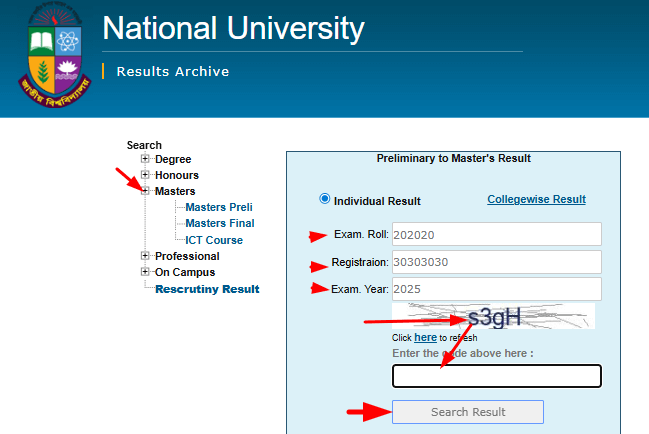Open the Rescrutiny Result link
Viewport: 649px width, 434px height.
[x=207, y=289]
